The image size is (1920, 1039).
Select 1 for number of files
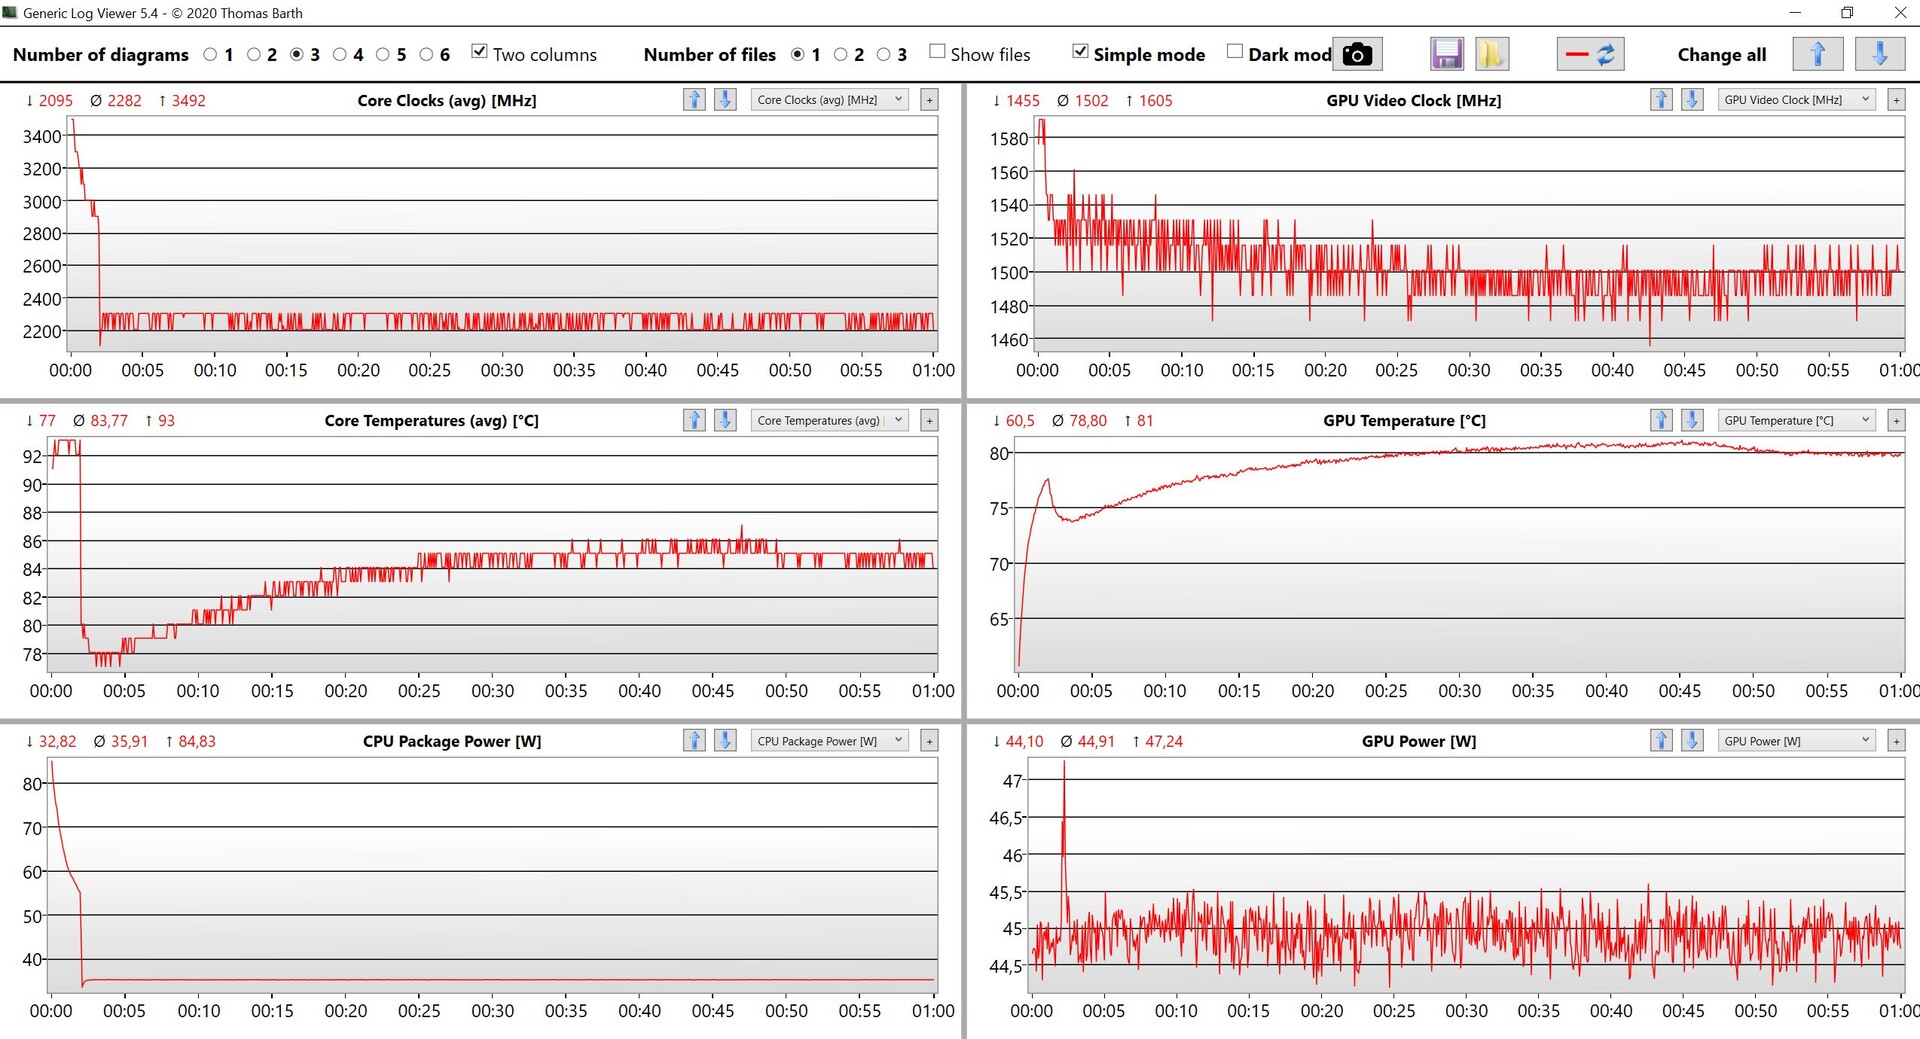click(x=797, y=54)
